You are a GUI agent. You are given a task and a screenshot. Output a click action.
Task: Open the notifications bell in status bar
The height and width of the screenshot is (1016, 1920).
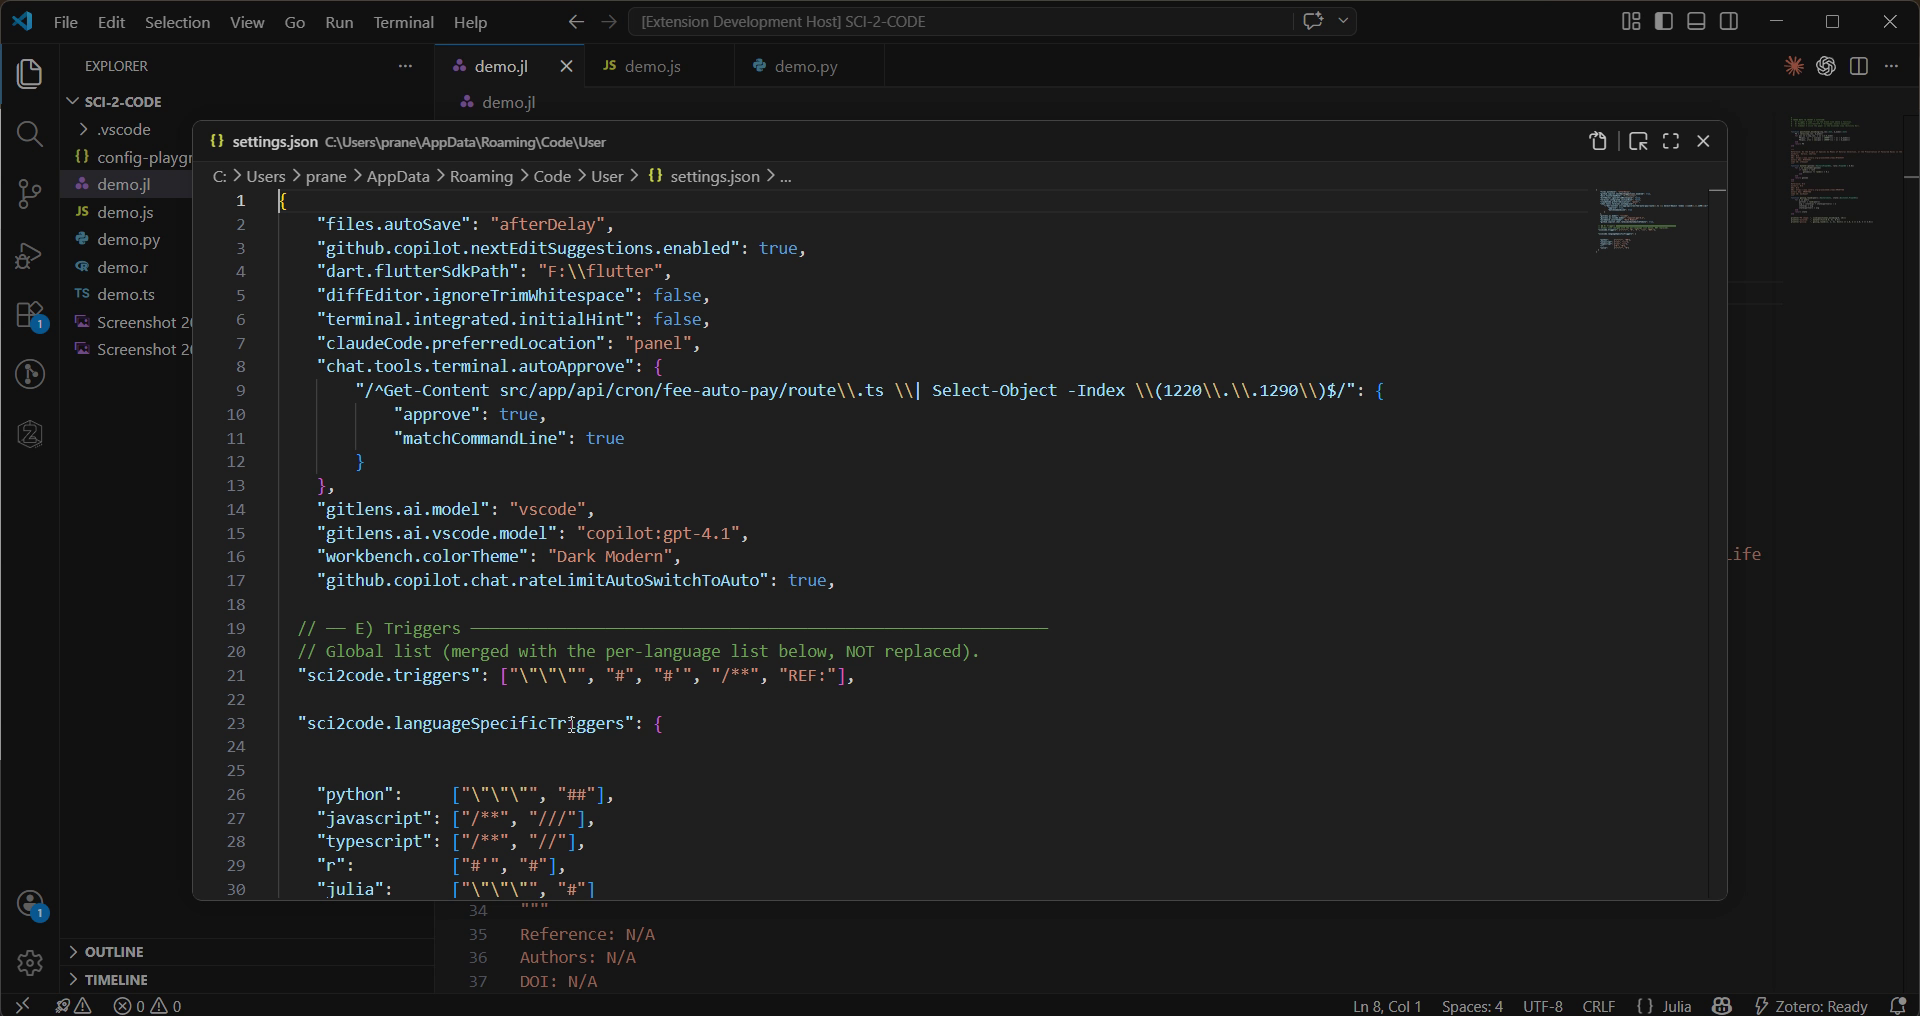coord(1898,1006)
